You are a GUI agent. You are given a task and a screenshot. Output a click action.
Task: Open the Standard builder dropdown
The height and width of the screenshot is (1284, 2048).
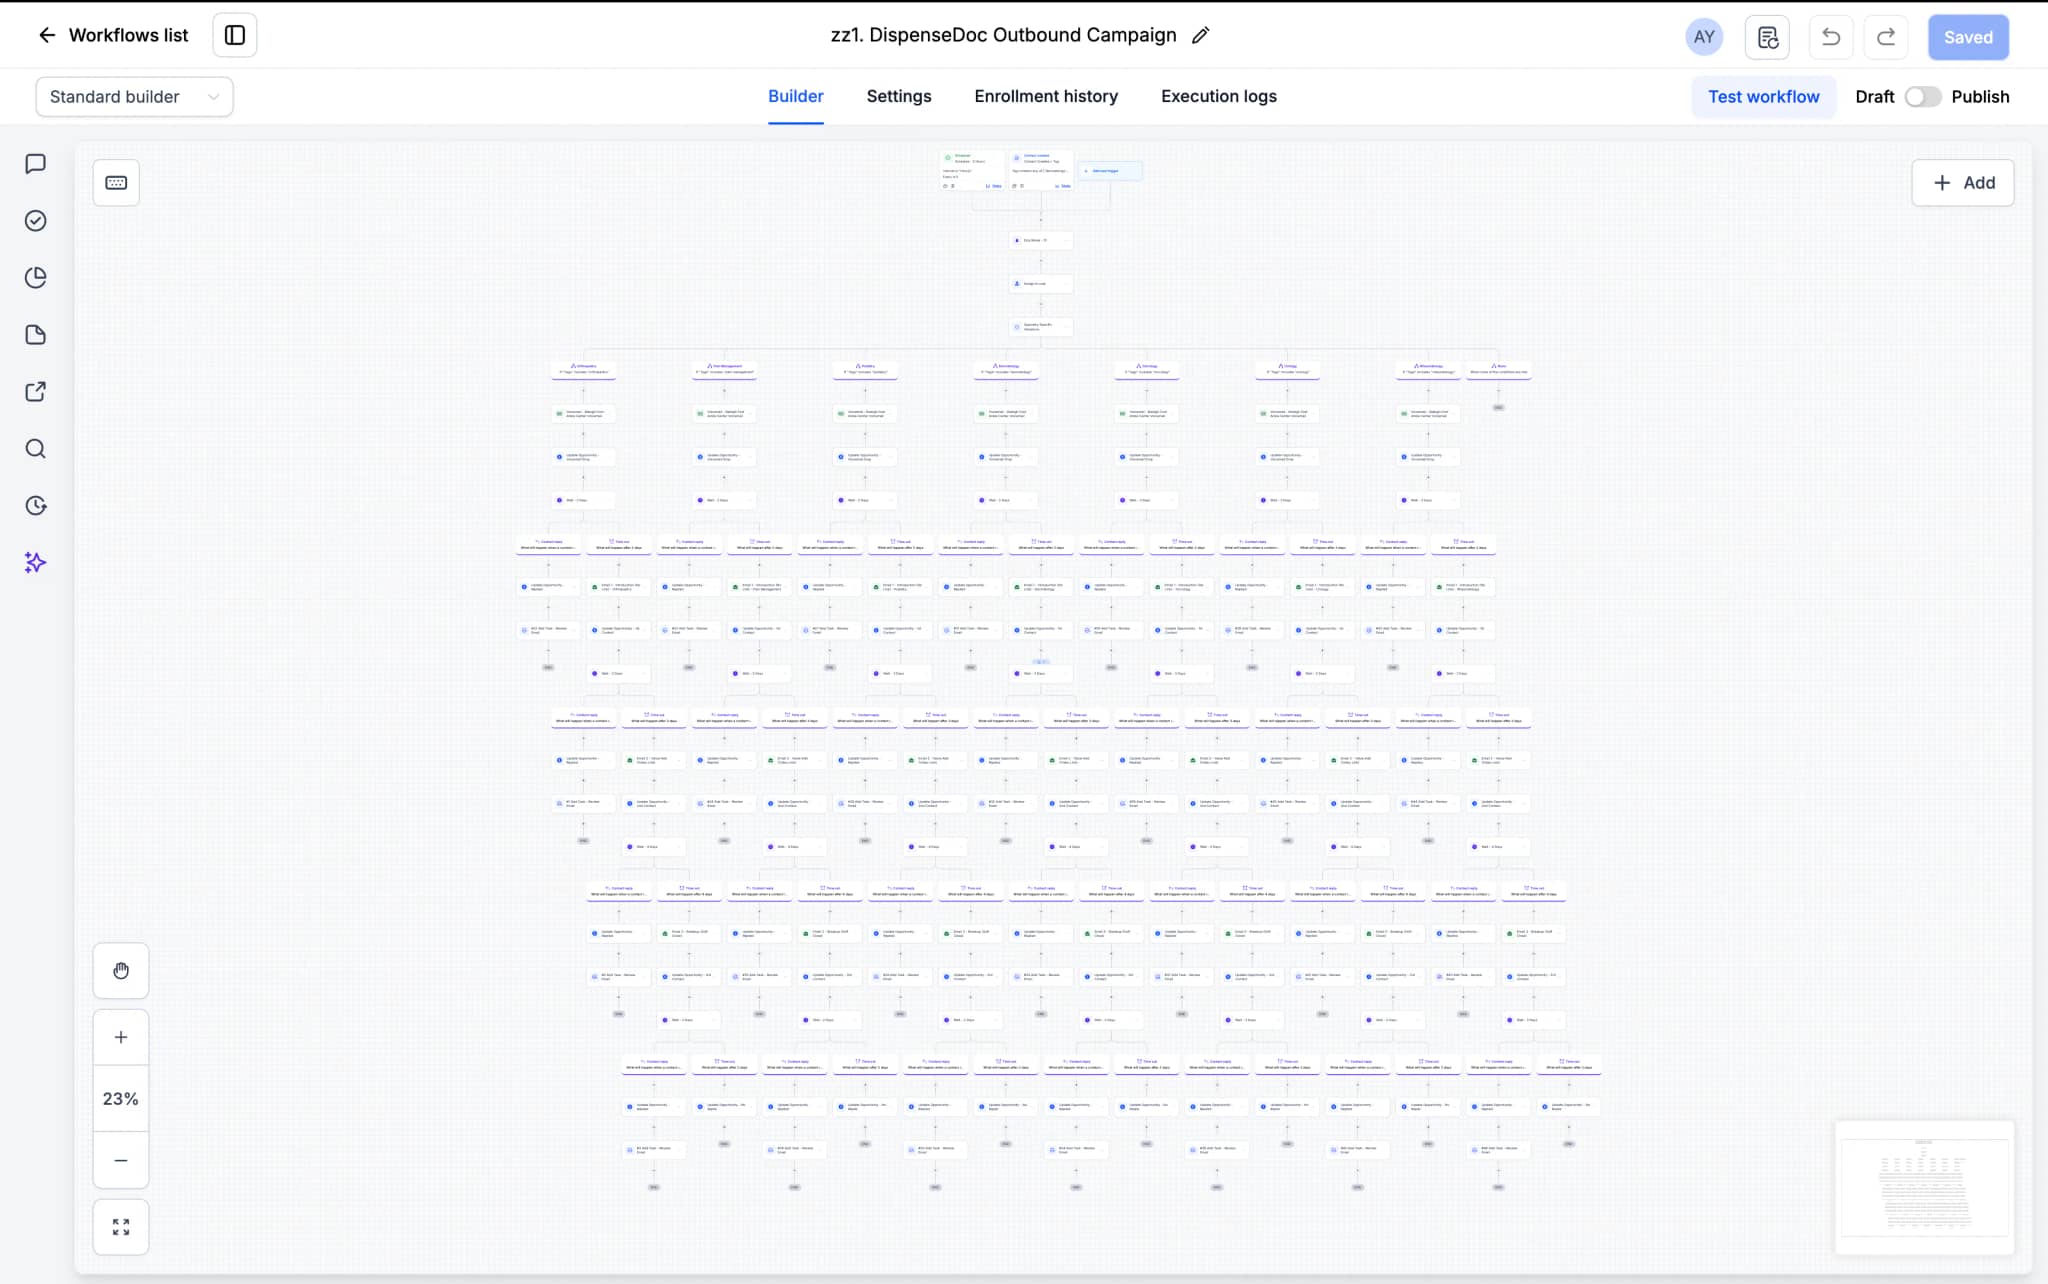click(134, 97)
